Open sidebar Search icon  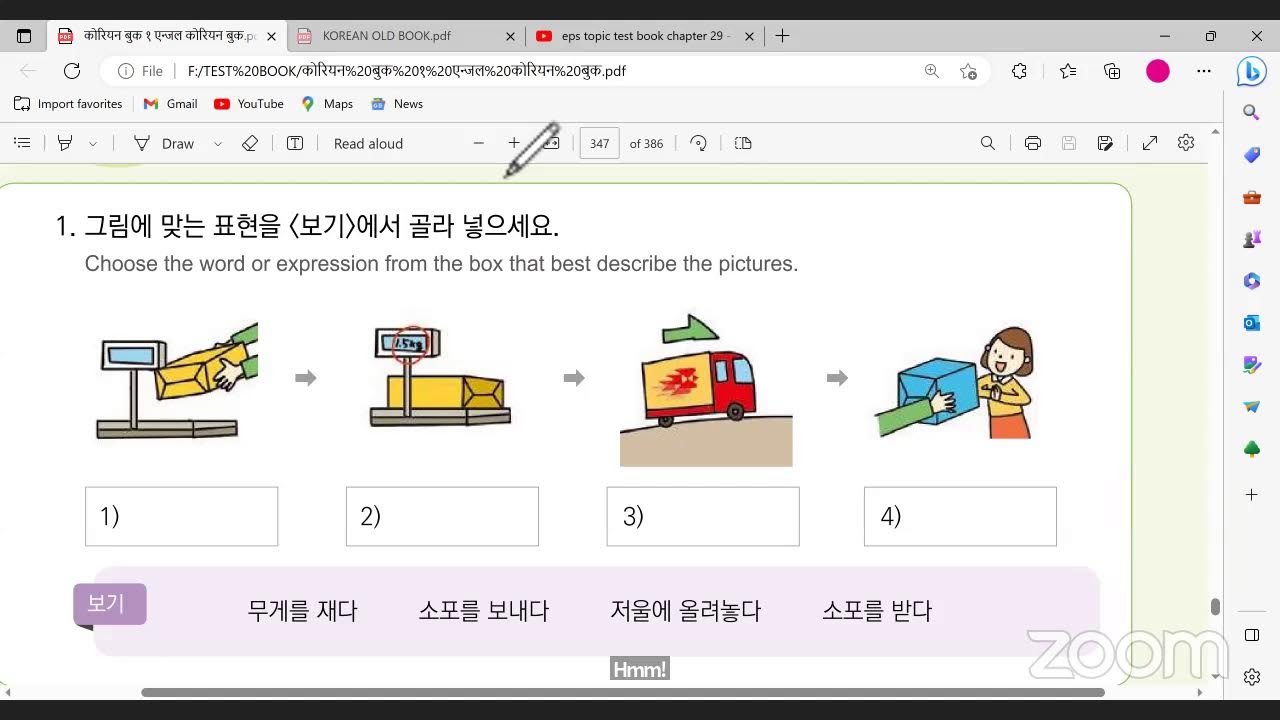1252,112
